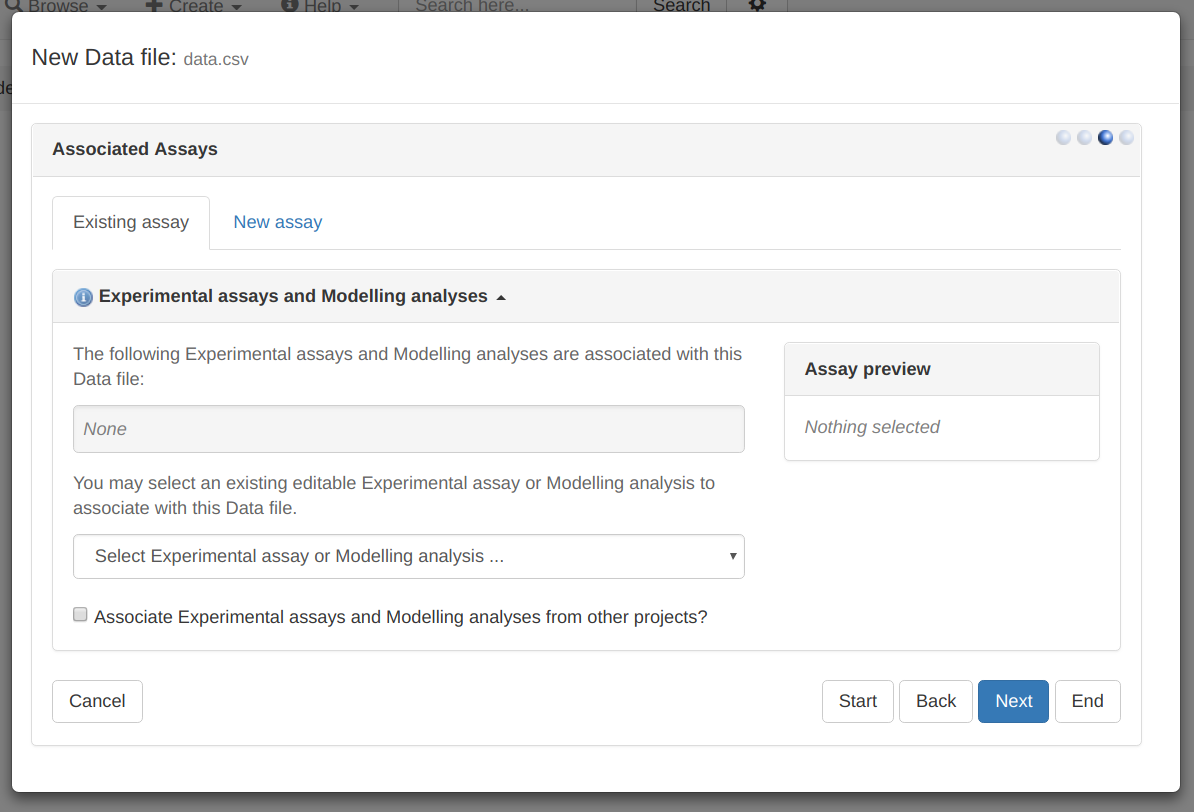Open the Help menu in the top bar

coord(320,6)
